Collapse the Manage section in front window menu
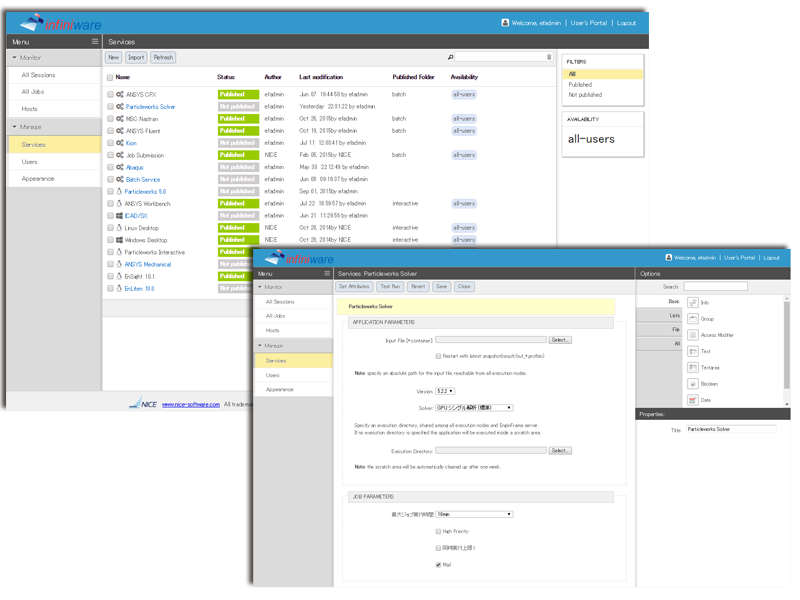The height and width of the screenshot is (600, 800). (x=260, y=345)
